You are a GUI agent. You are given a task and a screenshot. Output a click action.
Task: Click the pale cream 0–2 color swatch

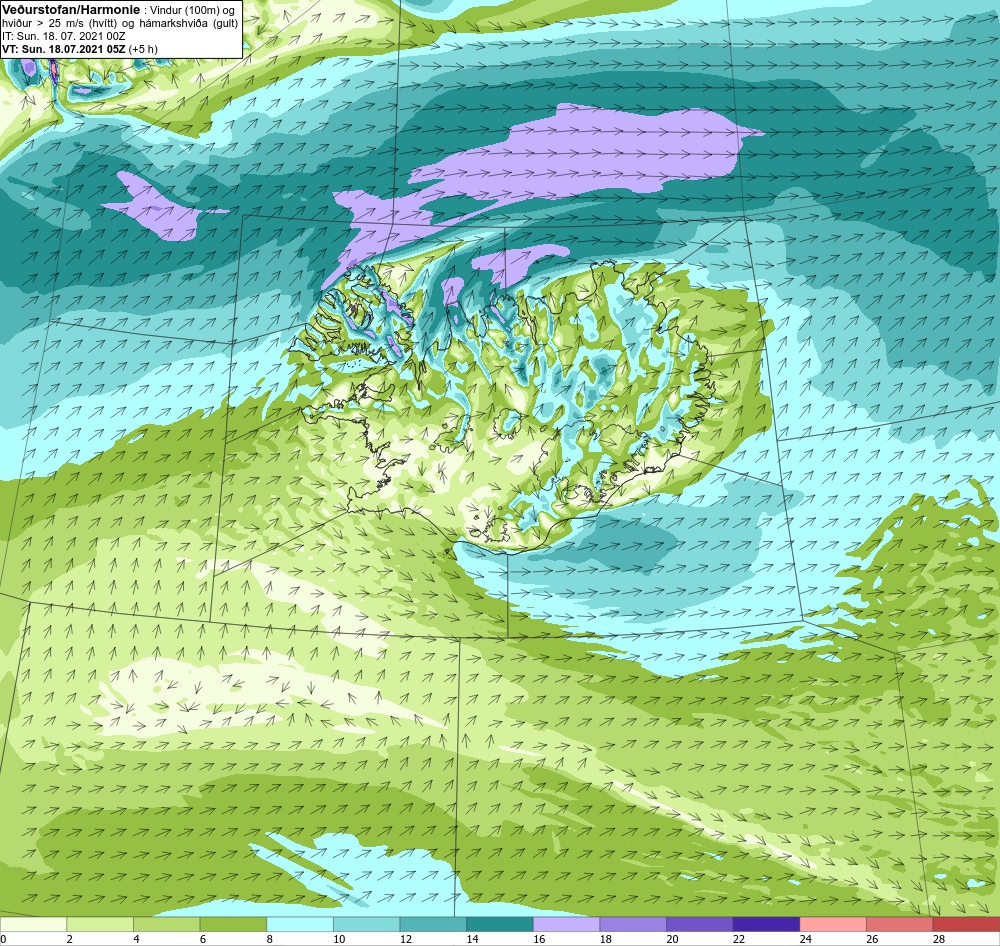(33, 924)
